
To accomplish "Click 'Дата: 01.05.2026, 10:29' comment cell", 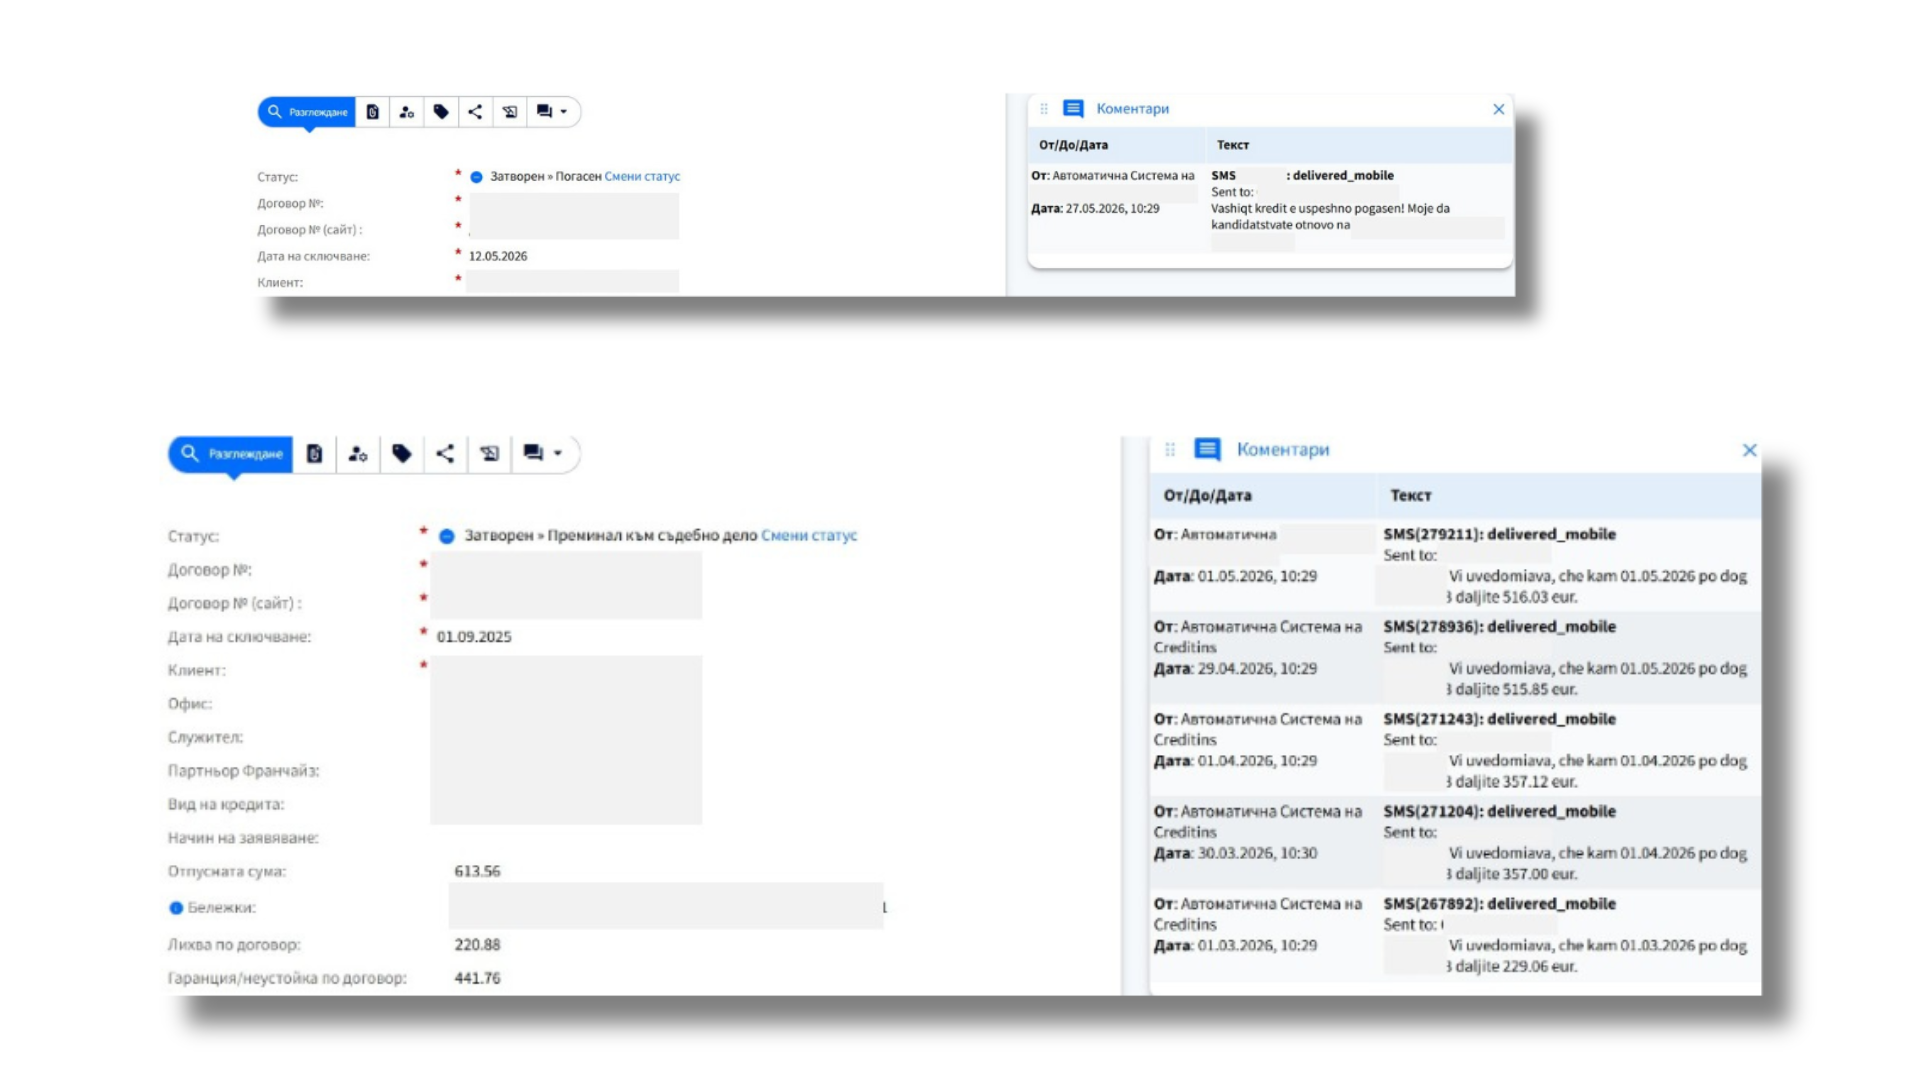I will coord(1235,576).
